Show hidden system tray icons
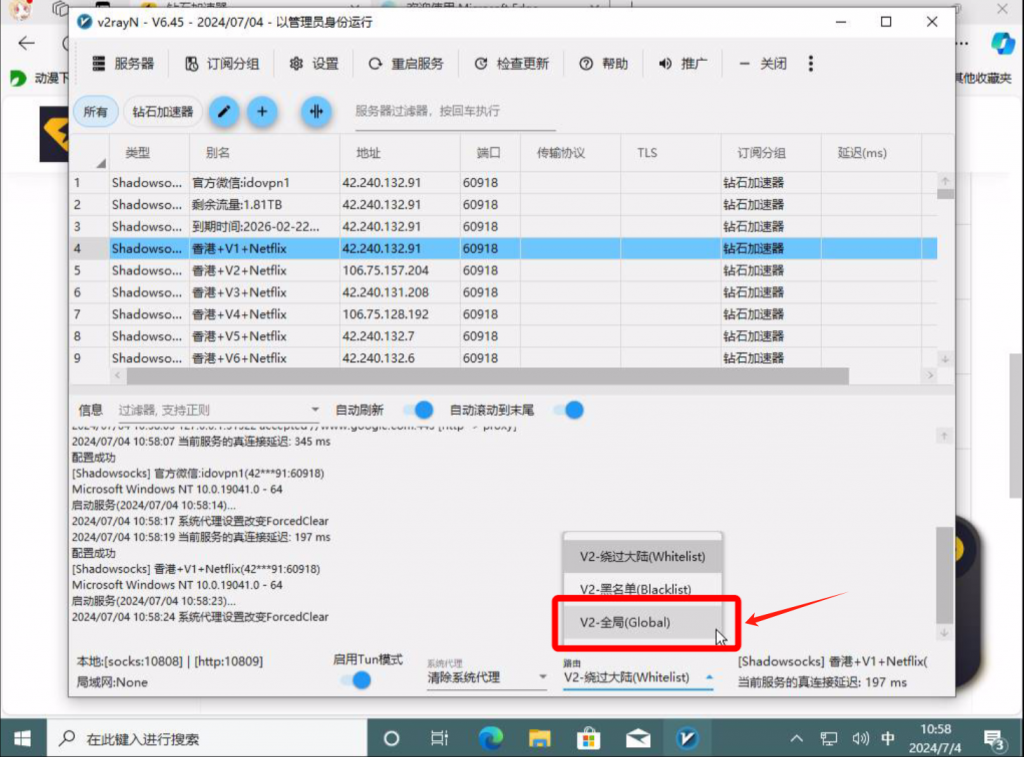The height and width of the screenshot is (757, 1024). (x=796, y=739)
